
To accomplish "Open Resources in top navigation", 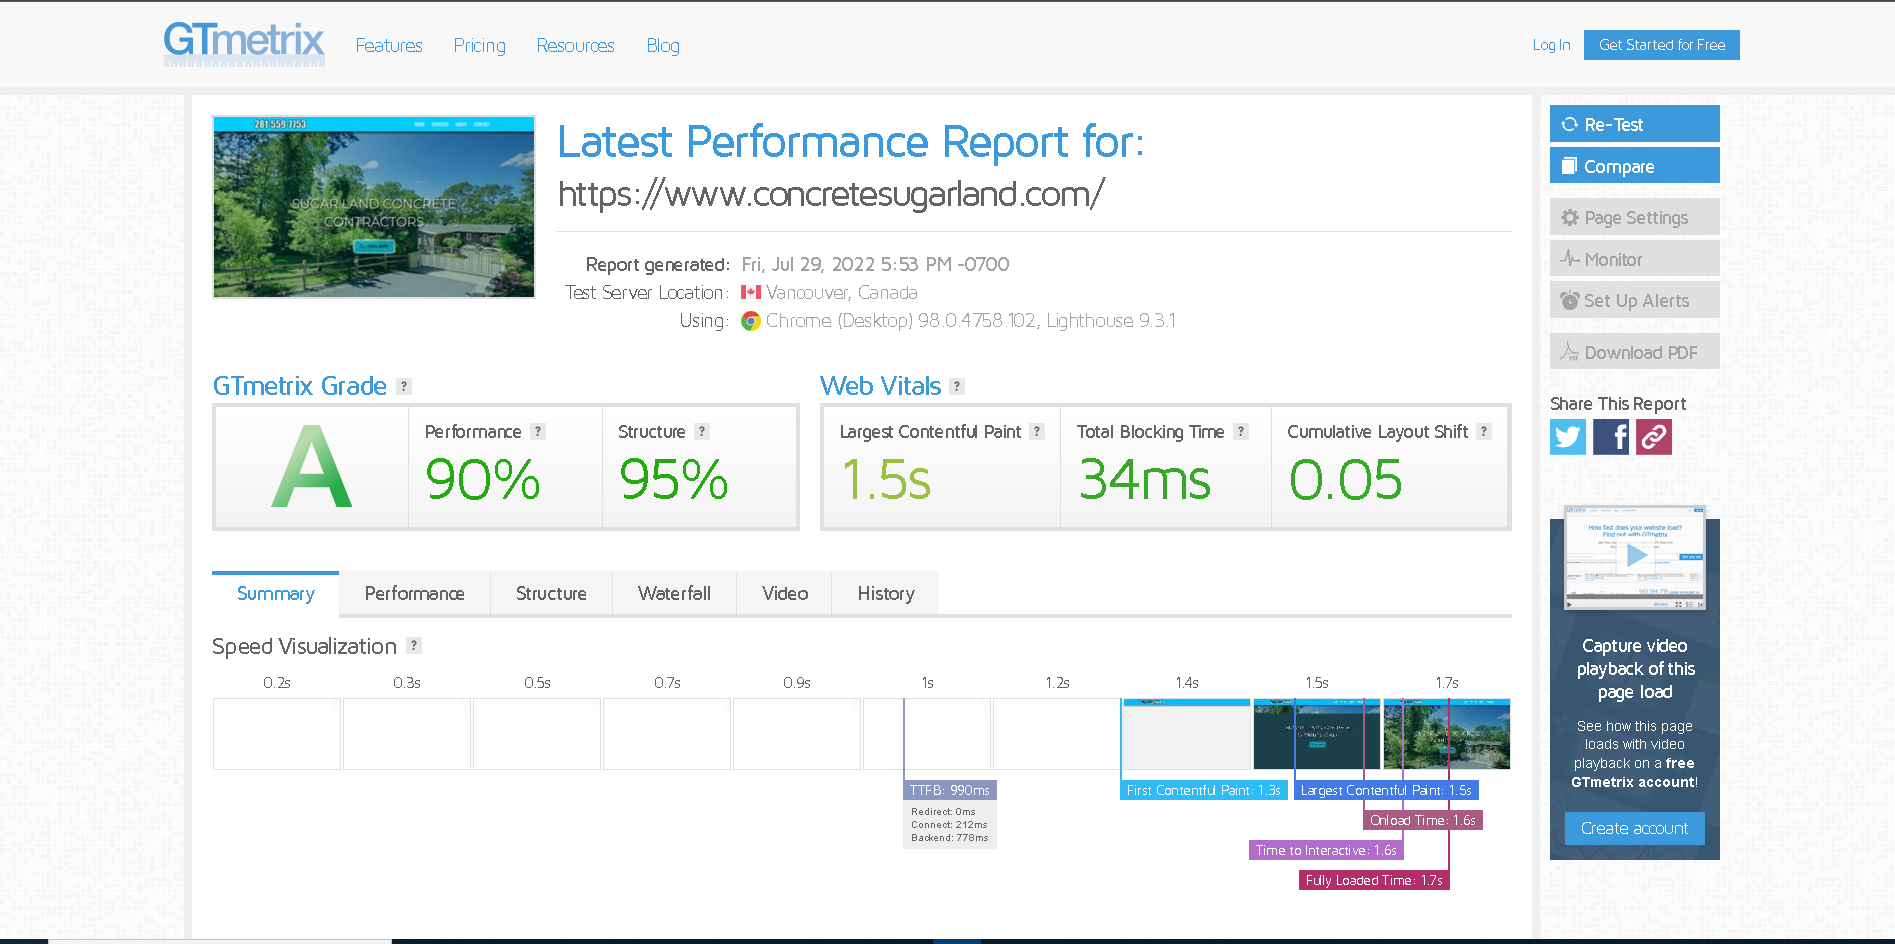I will pyautogui.click(x=576, y=46).
